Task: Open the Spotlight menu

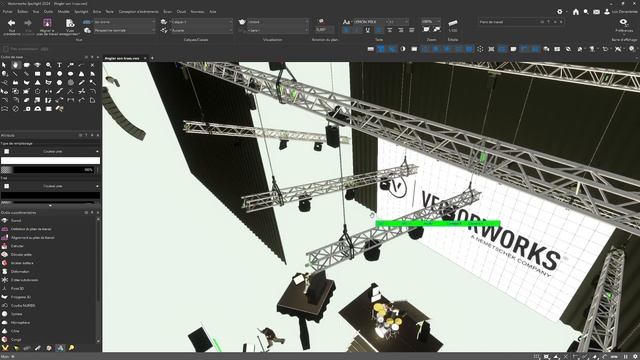Action: (x=81, y=12)
